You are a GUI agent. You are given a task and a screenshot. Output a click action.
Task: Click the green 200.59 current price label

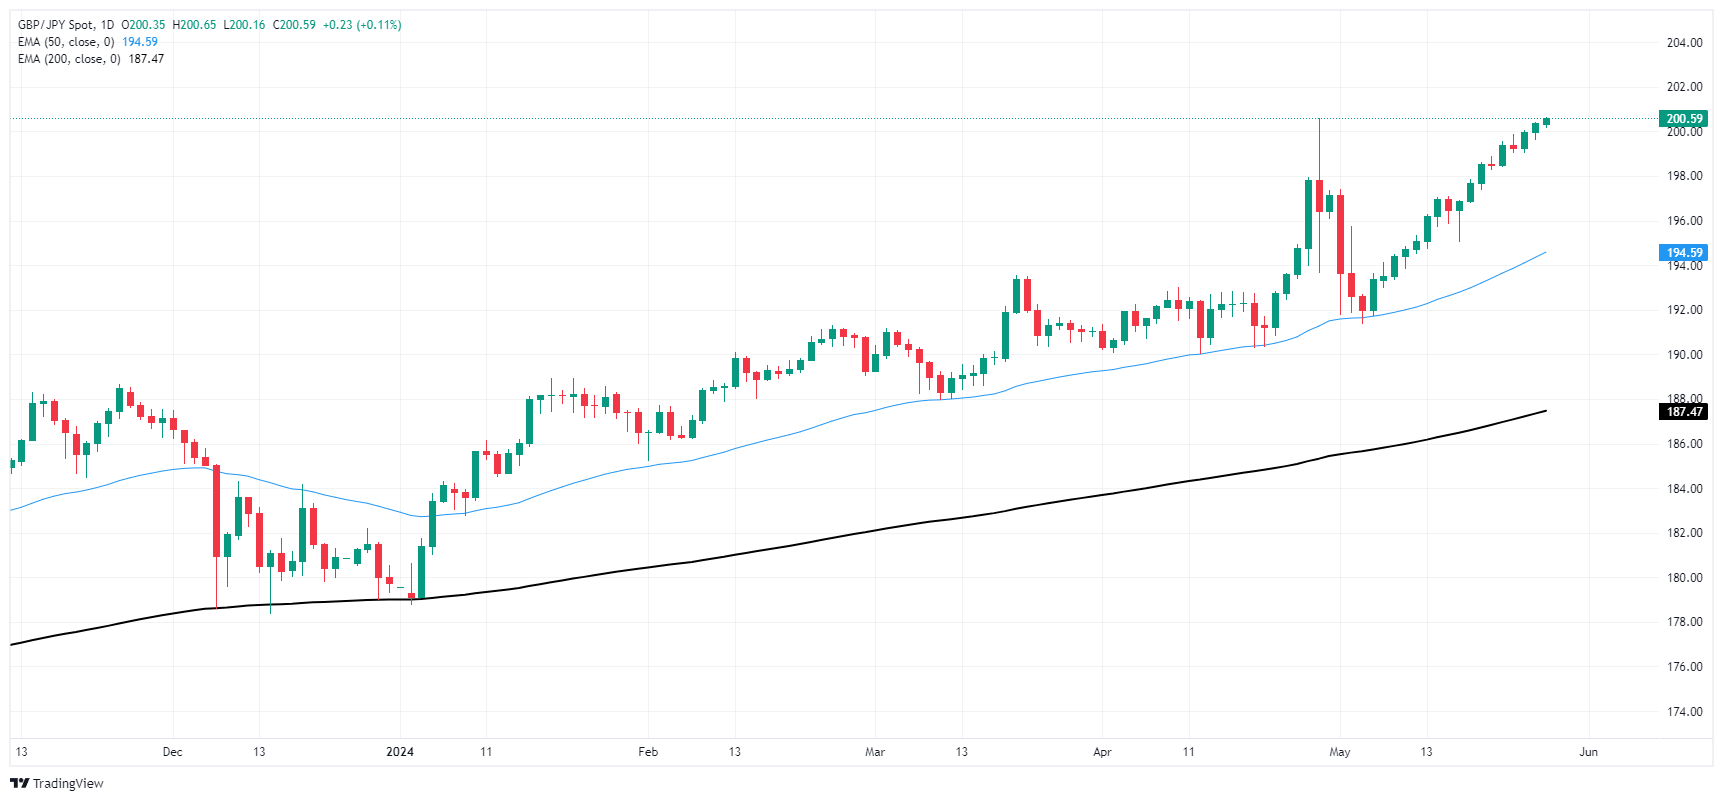pos(1684,119)
